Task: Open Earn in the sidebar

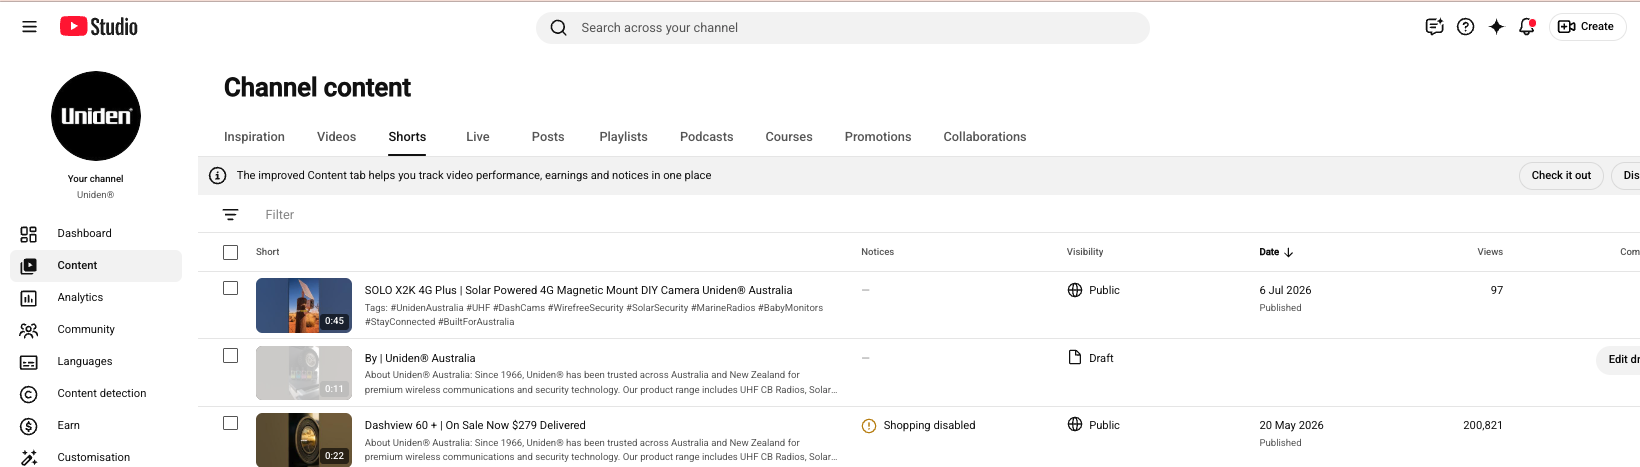Action: 96,426
